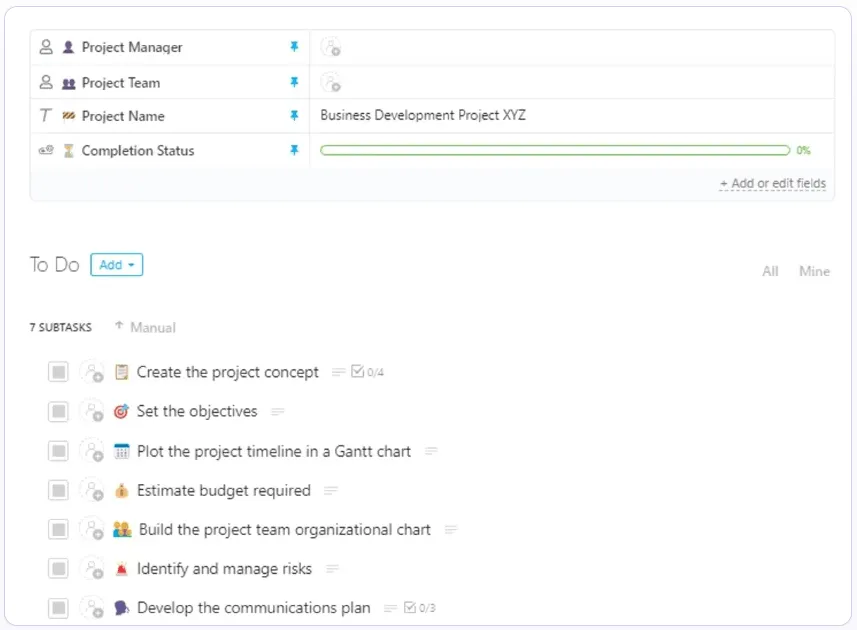Open description icon for Develop the communications plan
The width and height of the screenshot is (857, 630).
pos(390,608)
